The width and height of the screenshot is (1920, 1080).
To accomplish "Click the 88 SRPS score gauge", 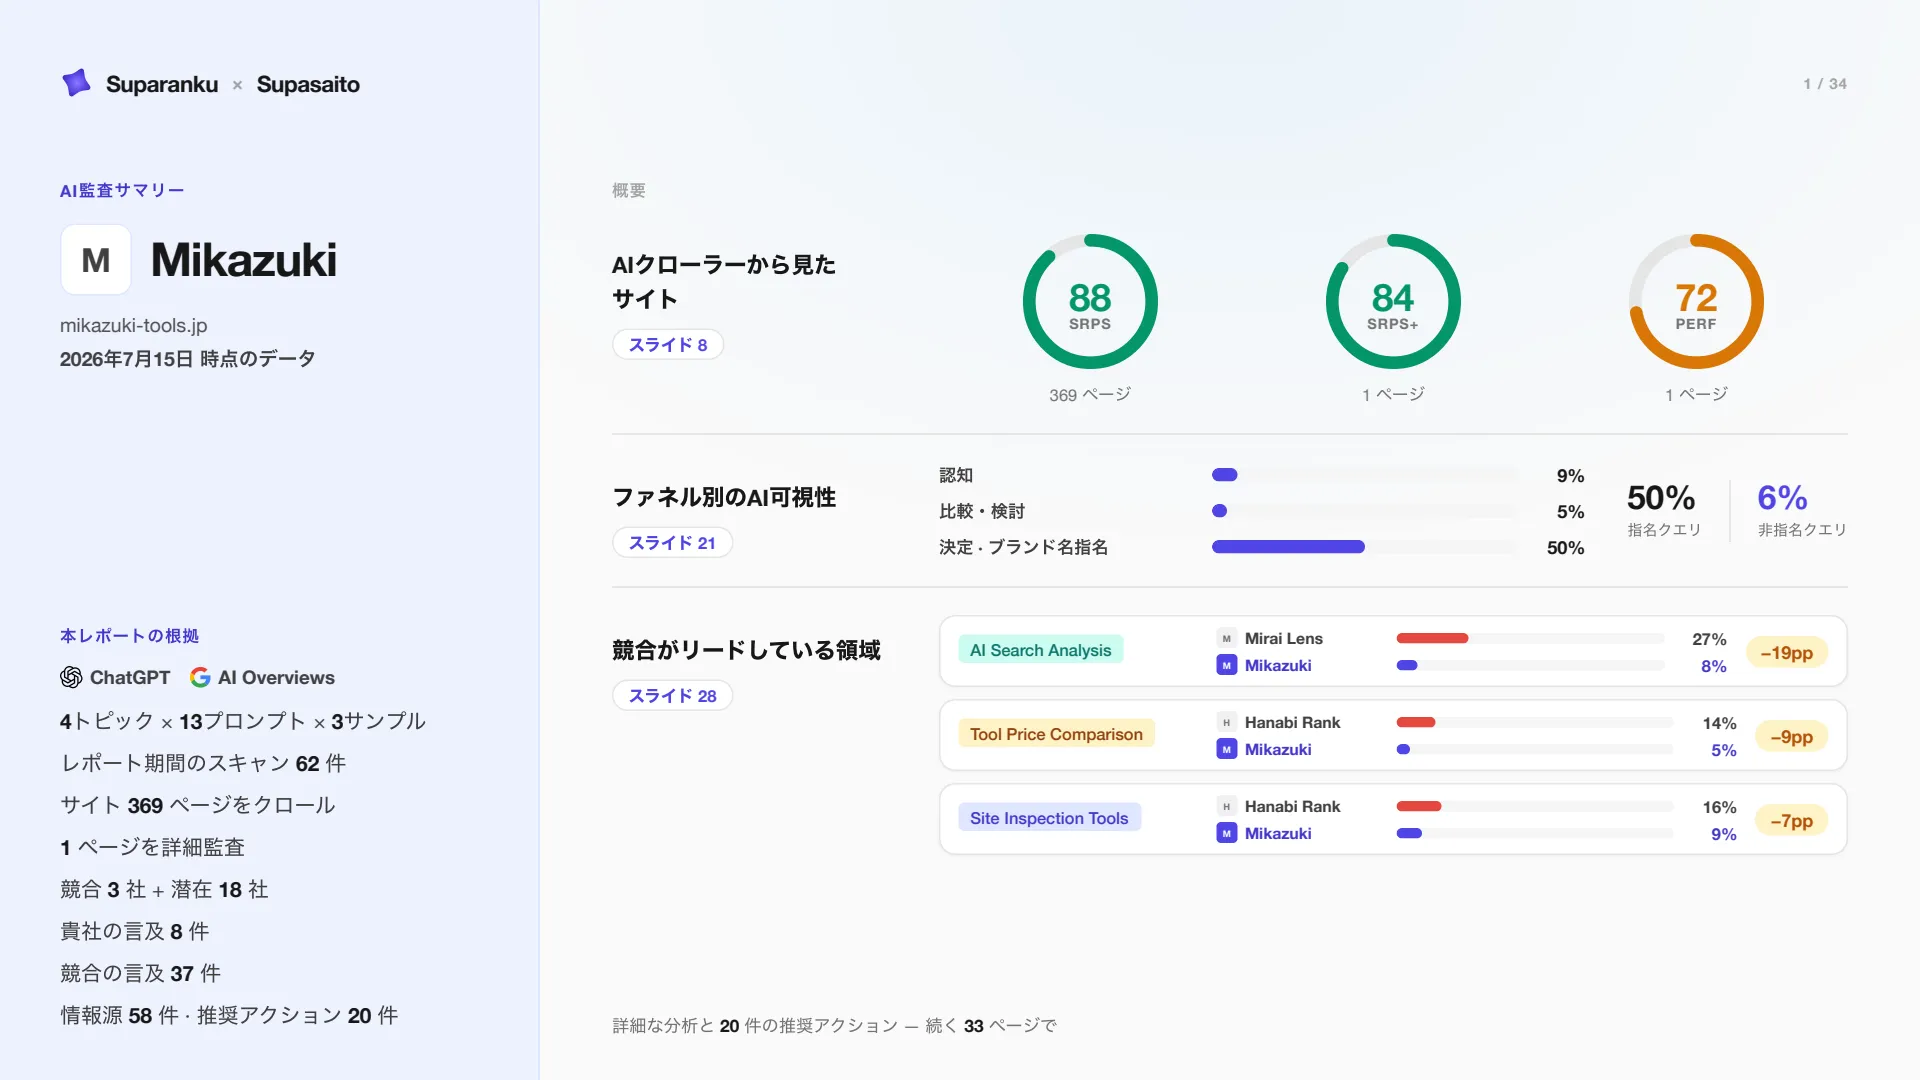I will point(1090,301).
